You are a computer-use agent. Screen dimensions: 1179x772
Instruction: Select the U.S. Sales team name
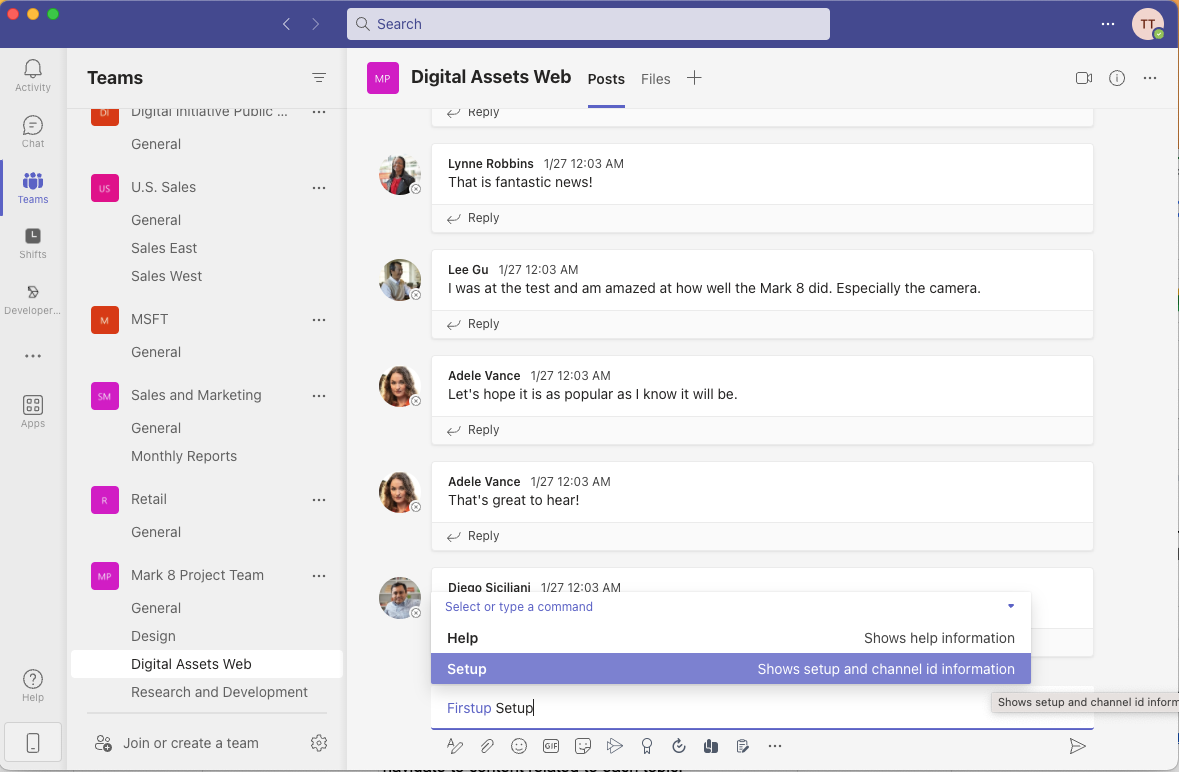coord(163,187)
